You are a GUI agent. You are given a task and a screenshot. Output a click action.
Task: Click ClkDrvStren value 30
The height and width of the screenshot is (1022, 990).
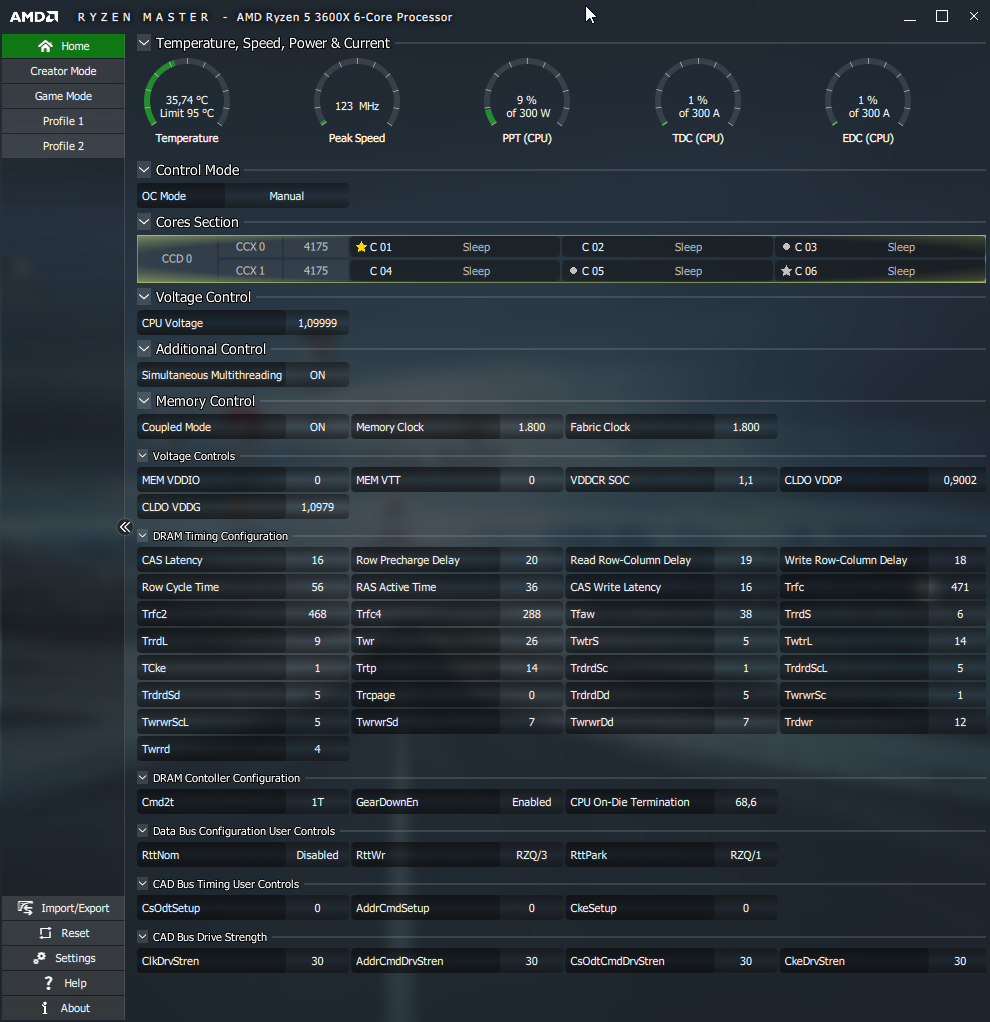(317, 961)
